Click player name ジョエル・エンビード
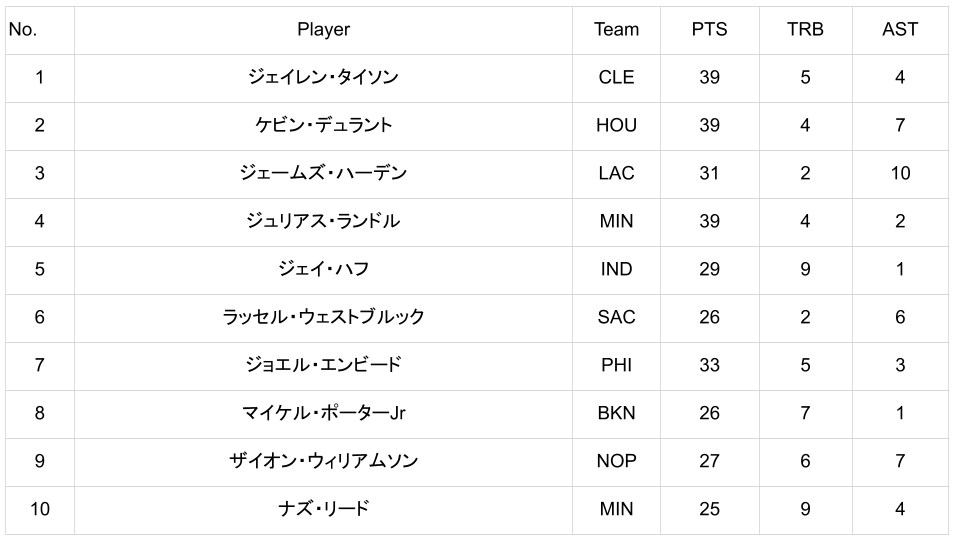 pyautogui.click(x=323, y=366)
